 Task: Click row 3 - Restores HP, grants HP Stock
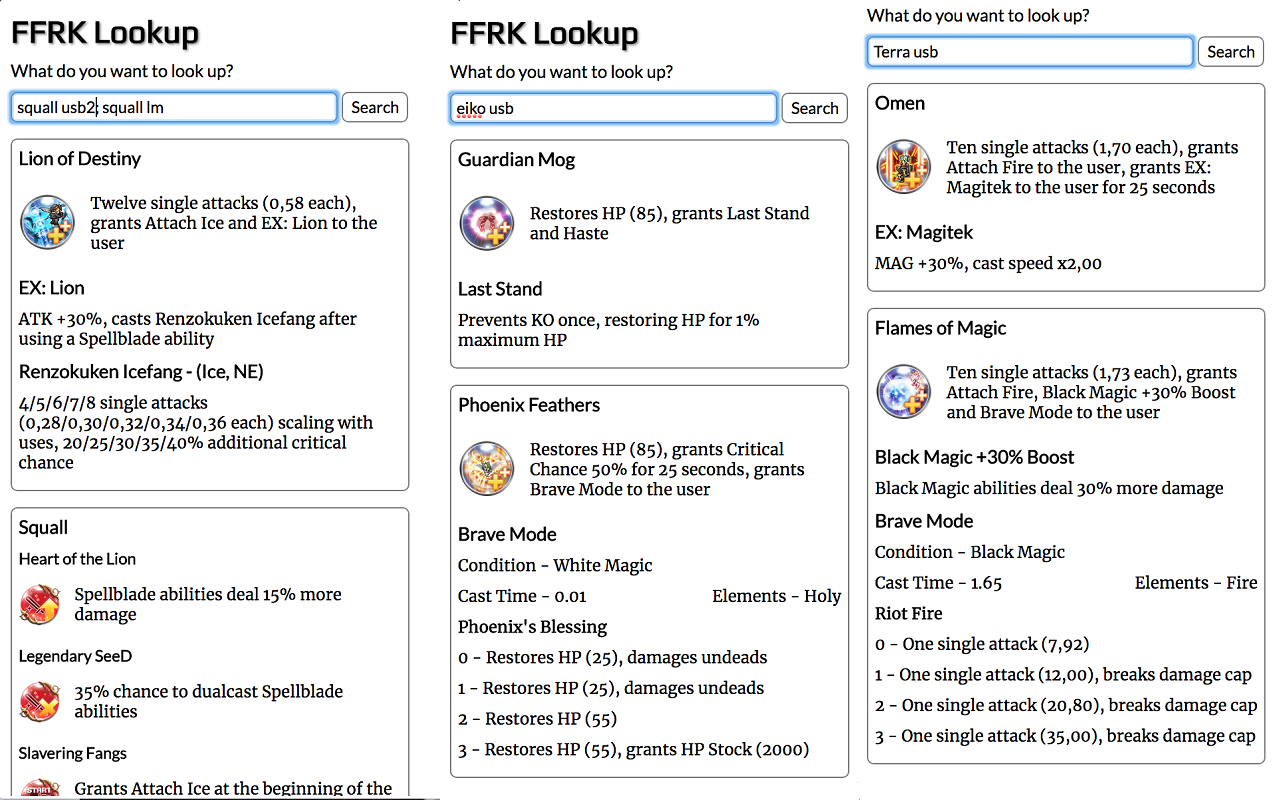(634, 750)
